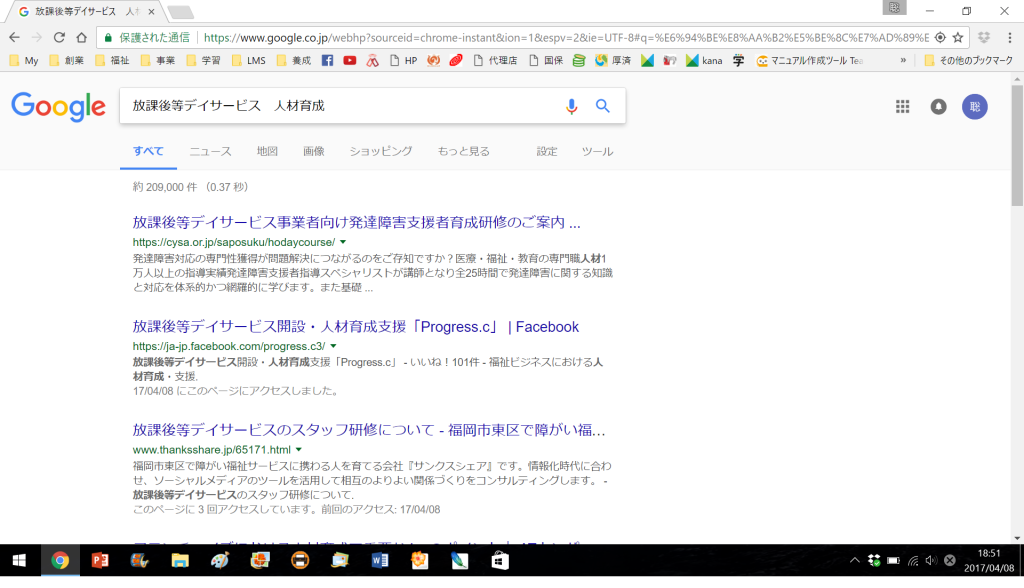Open the 厚済 bookmark

tap(613, 61)
